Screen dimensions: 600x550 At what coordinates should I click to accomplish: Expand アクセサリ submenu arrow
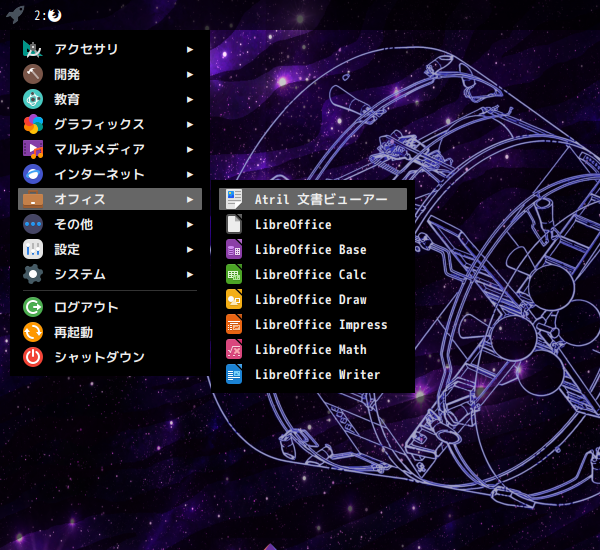pos(190,49)
